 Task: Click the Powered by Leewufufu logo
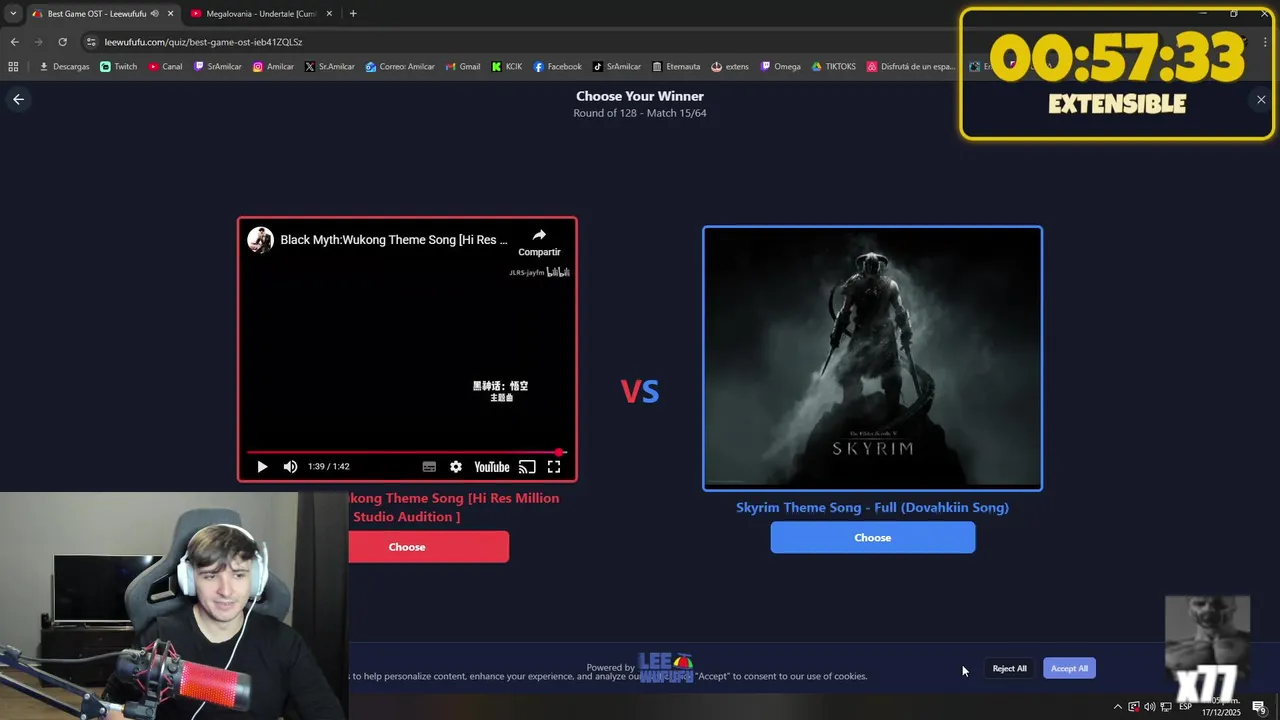(x=666, y=667)
